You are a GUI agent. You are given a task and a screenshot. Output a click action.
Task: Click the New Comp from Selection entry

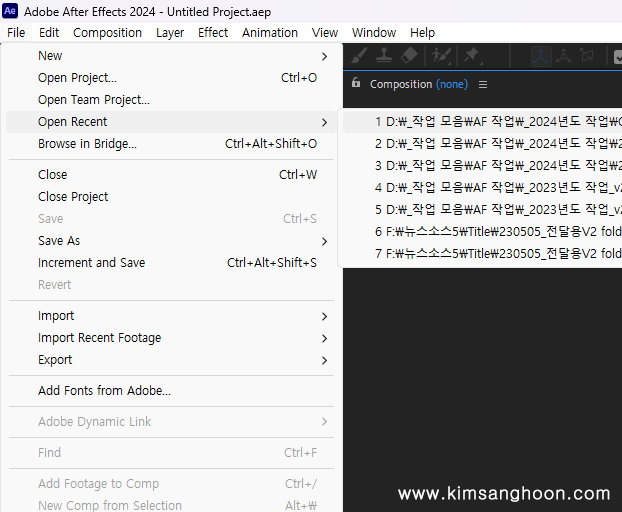171,505
